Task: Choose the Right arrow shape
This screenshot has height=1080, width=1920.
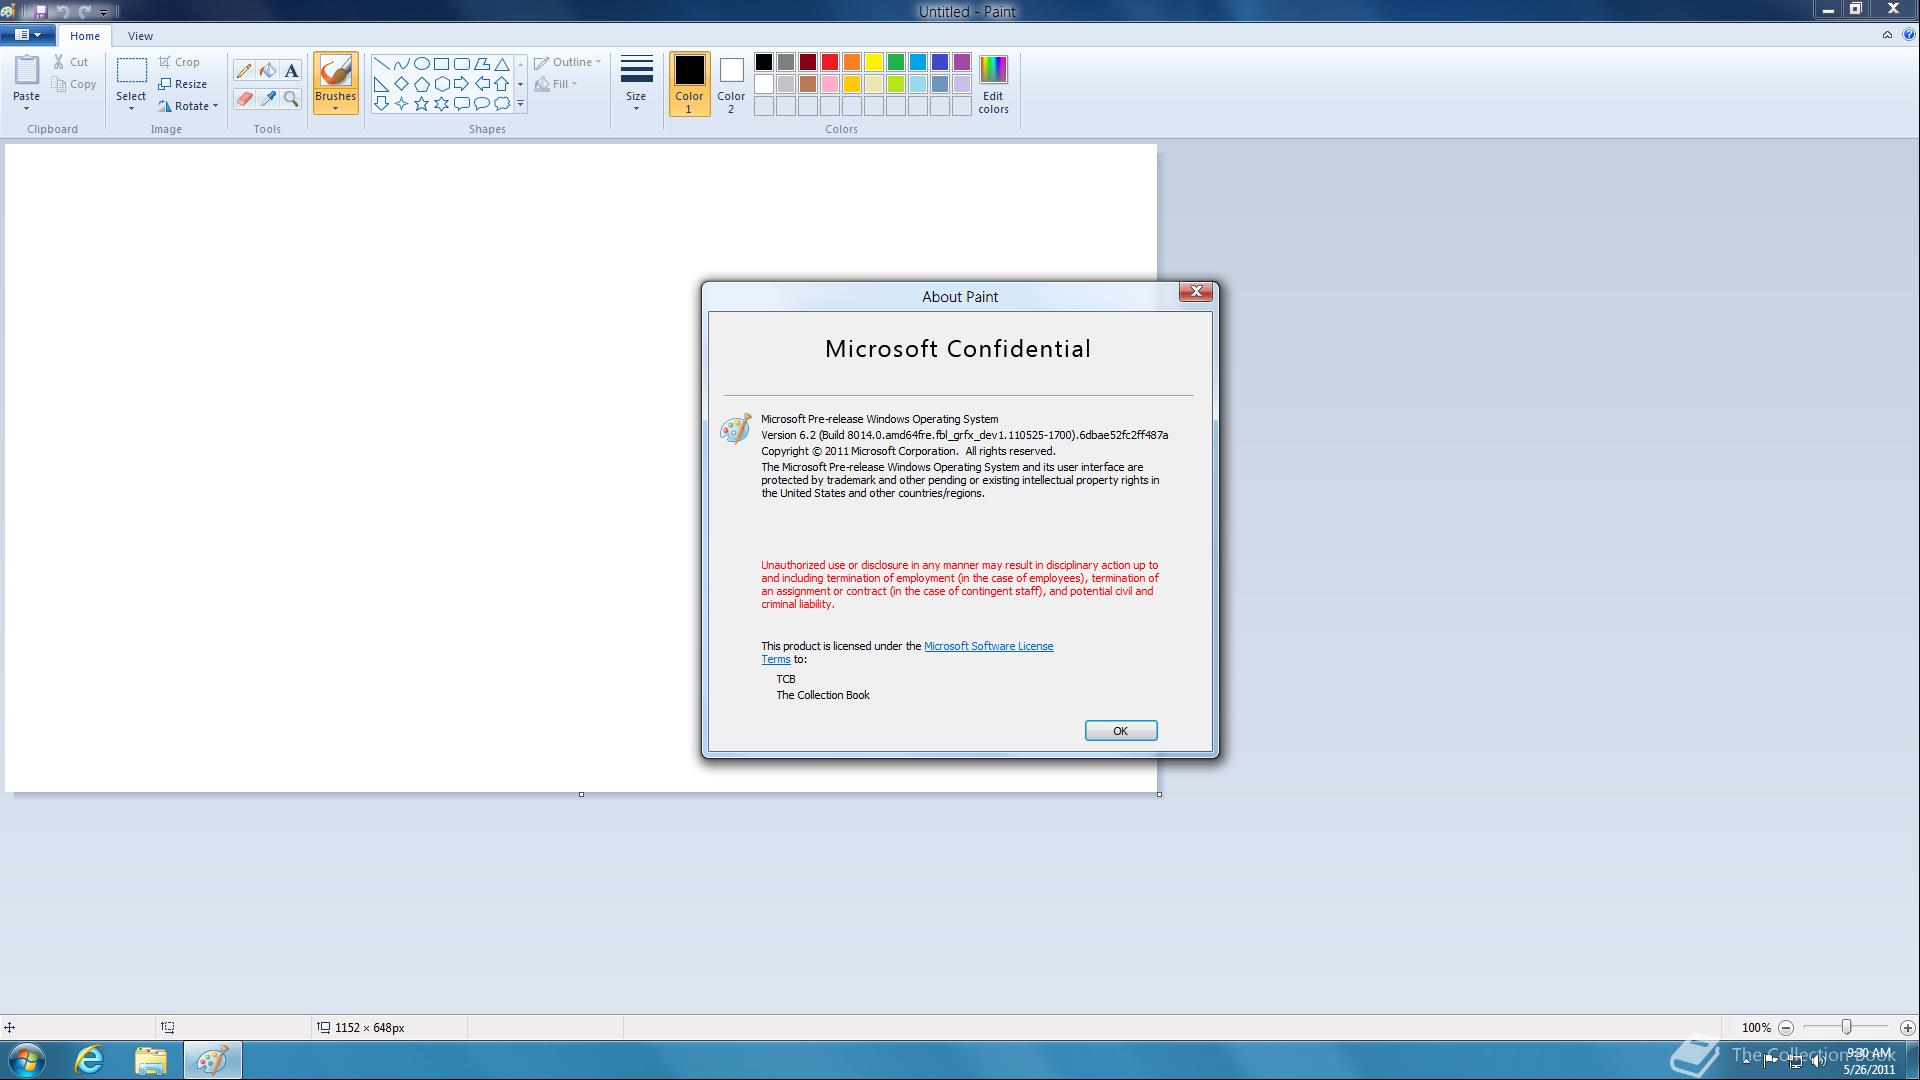Action: (x=461, y=84)
